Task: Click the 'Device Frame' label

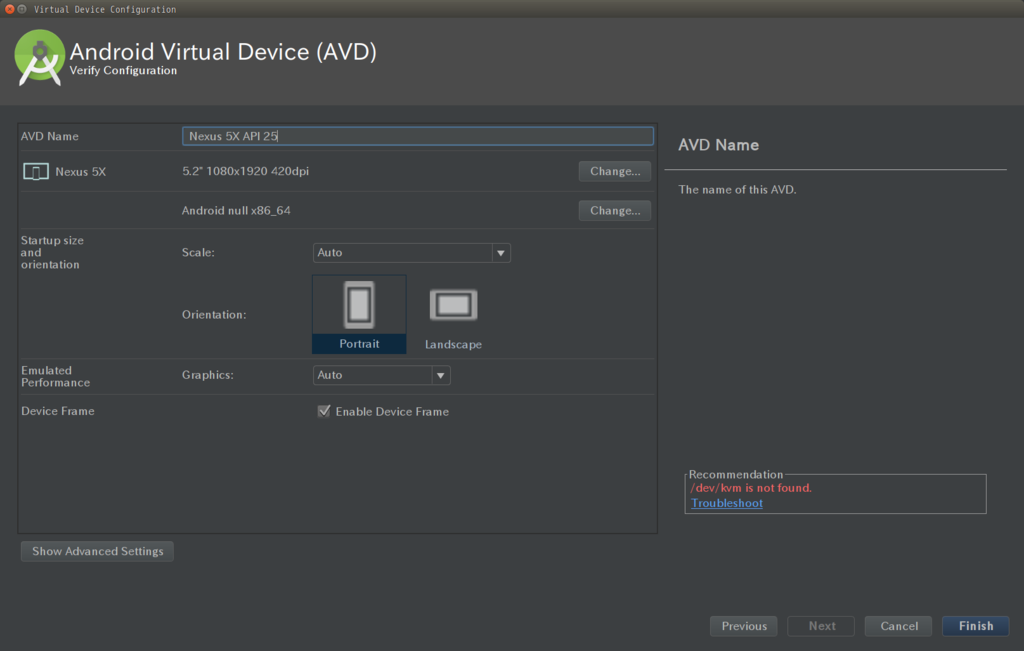Action: coord(57,411)
